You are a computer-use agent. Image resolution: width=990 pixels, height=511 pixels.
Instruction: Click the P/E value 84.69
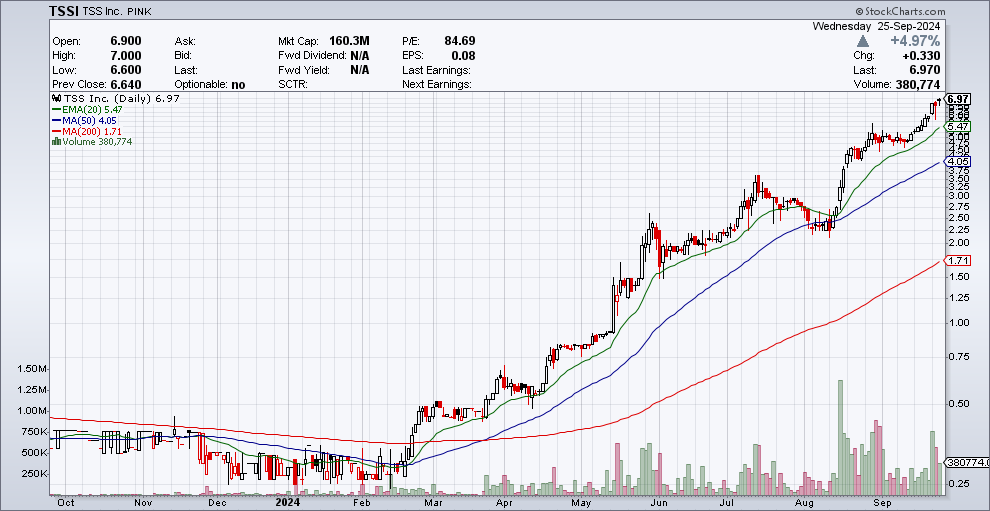click(460, 42)
